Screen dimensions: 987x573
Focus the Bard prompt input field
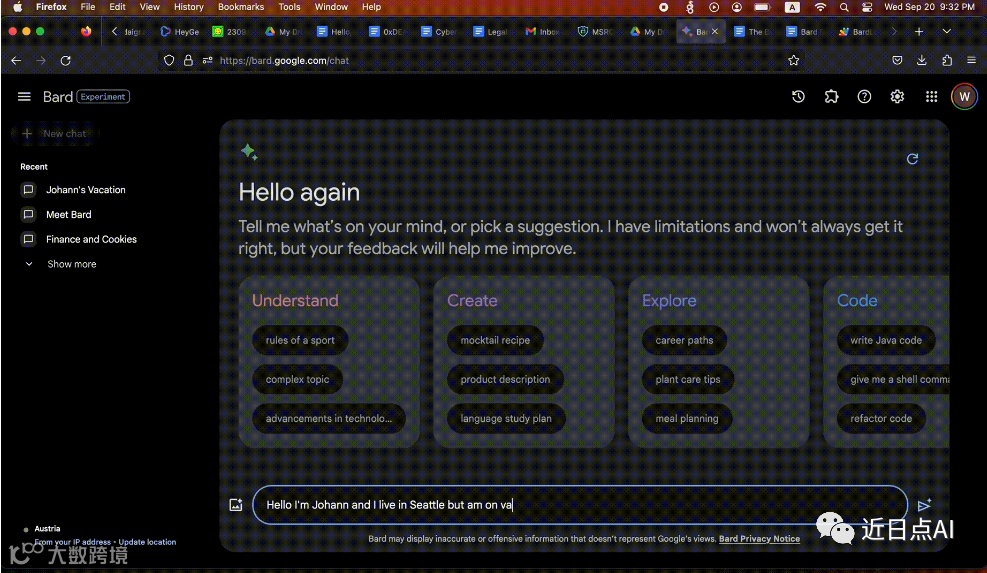pos(580,504)
